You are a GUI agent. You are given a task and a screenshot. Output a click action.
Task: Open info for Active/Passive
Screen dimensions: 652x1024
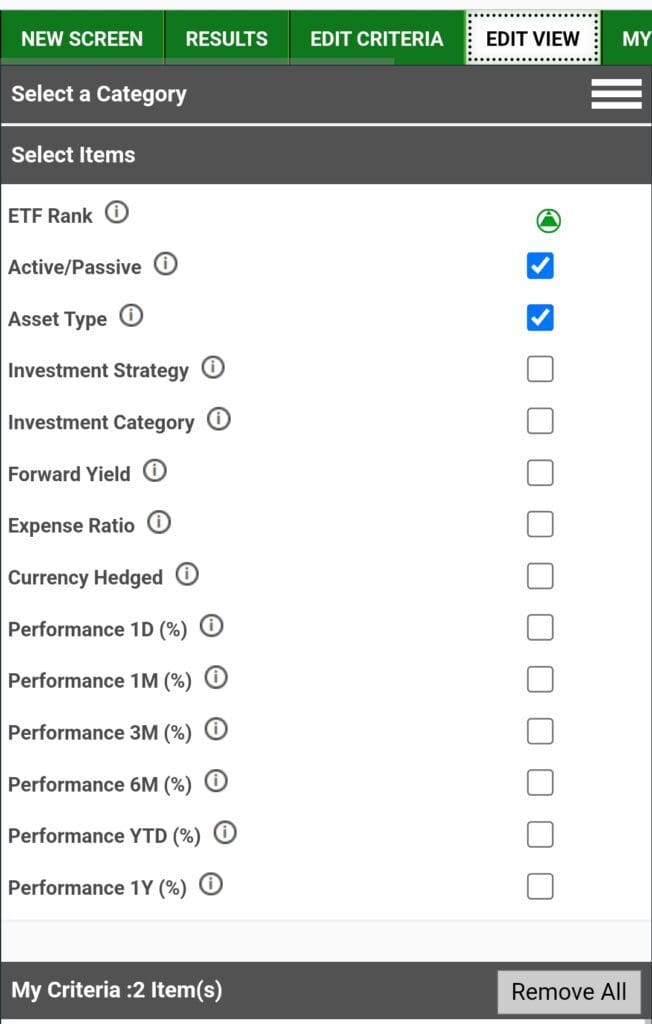[166, 265]
